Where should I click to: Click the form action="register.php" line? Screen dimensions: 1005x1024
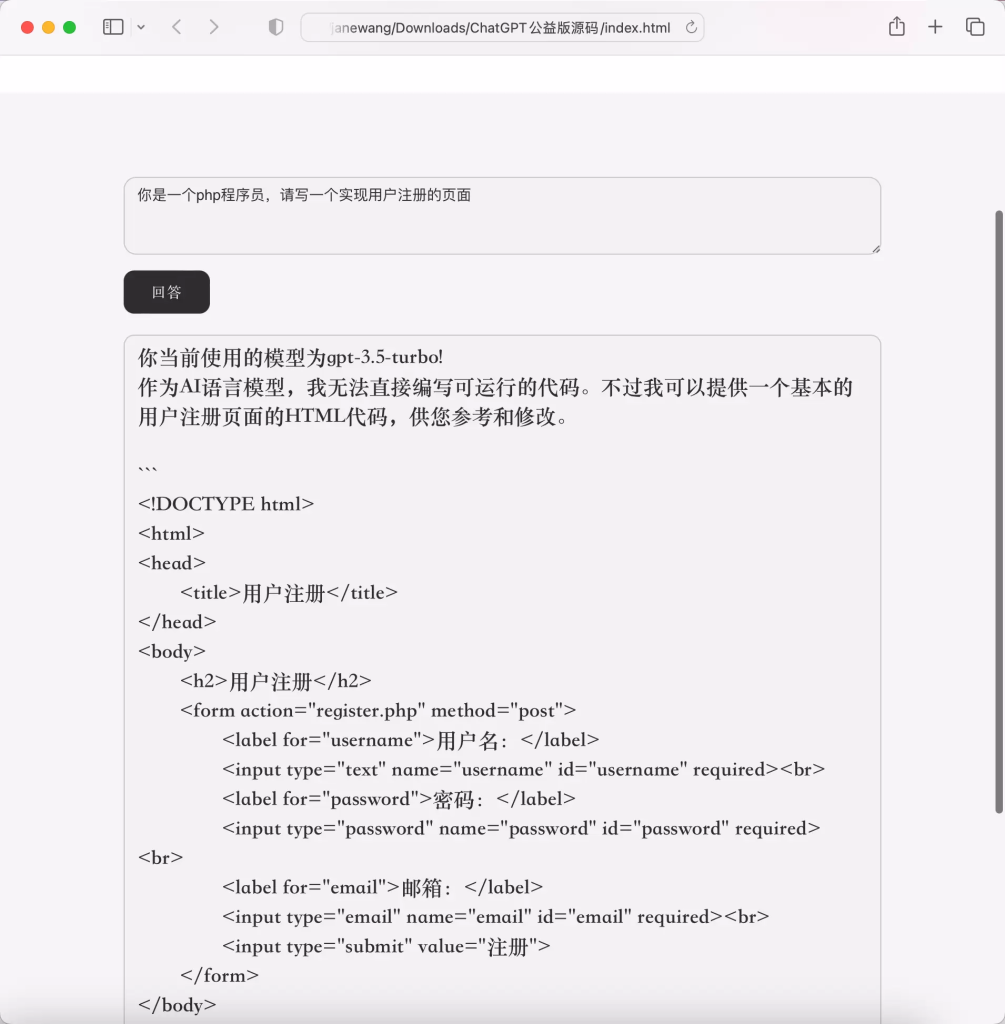pyautogui.click(x=378, y=711)
